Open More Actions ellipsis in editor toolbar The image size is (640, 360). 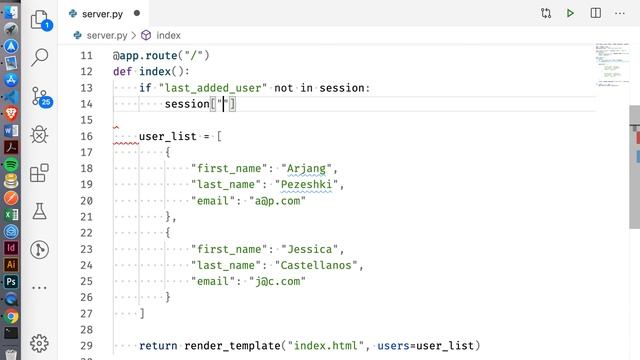coord(620,13)
